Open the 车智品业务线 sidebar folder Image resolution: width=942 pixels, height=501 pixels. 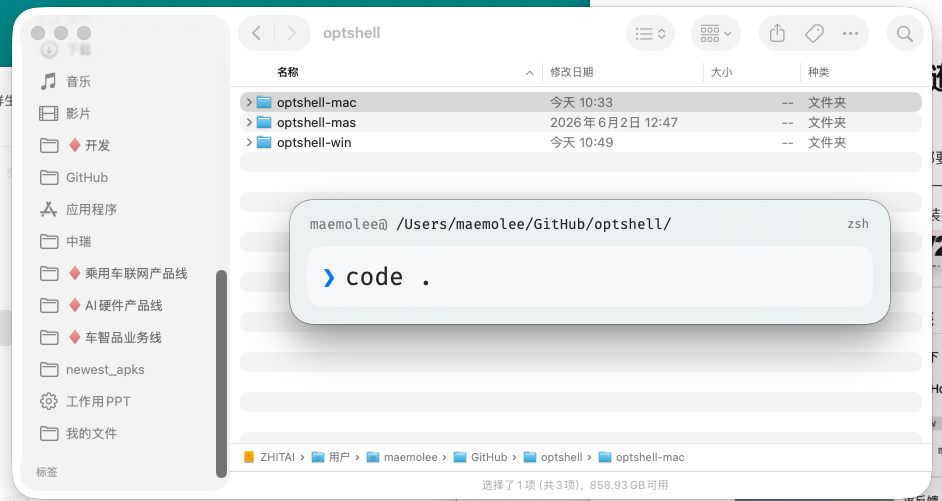pyautogui.click(x=123, y=338)
